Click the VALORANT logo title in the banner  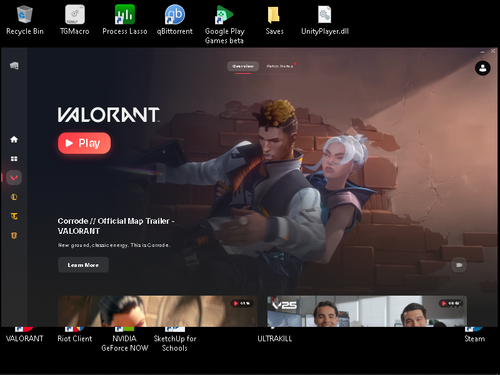(109, 115)
